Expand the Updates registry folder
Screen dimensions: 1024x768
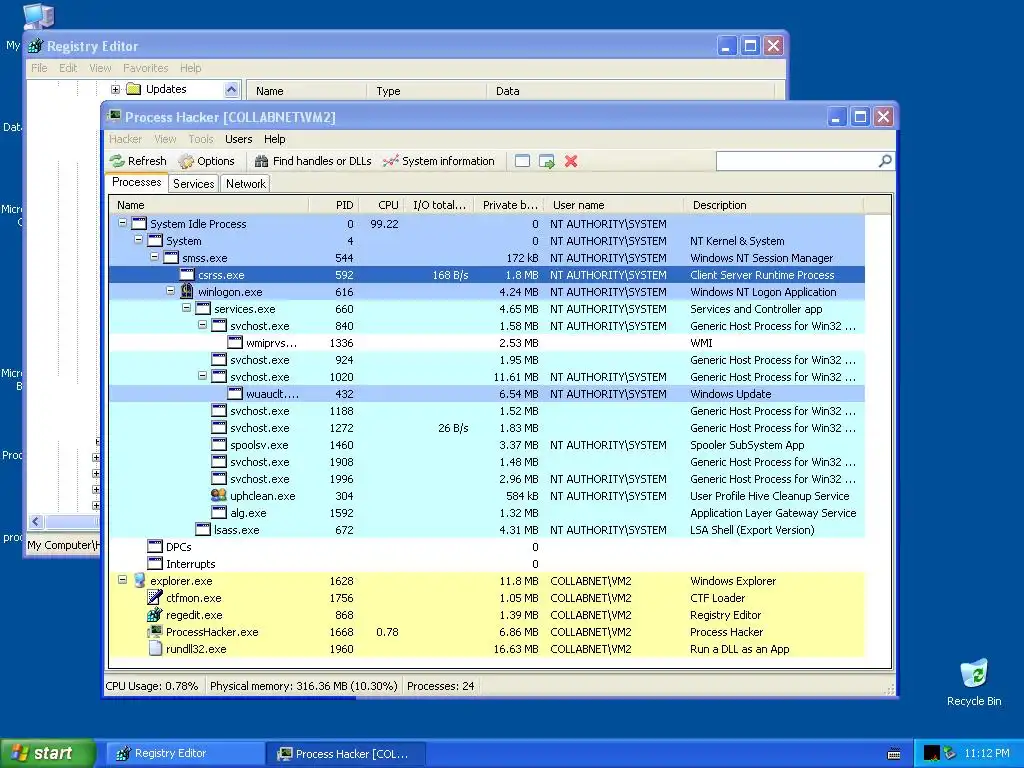pos(116,89)
